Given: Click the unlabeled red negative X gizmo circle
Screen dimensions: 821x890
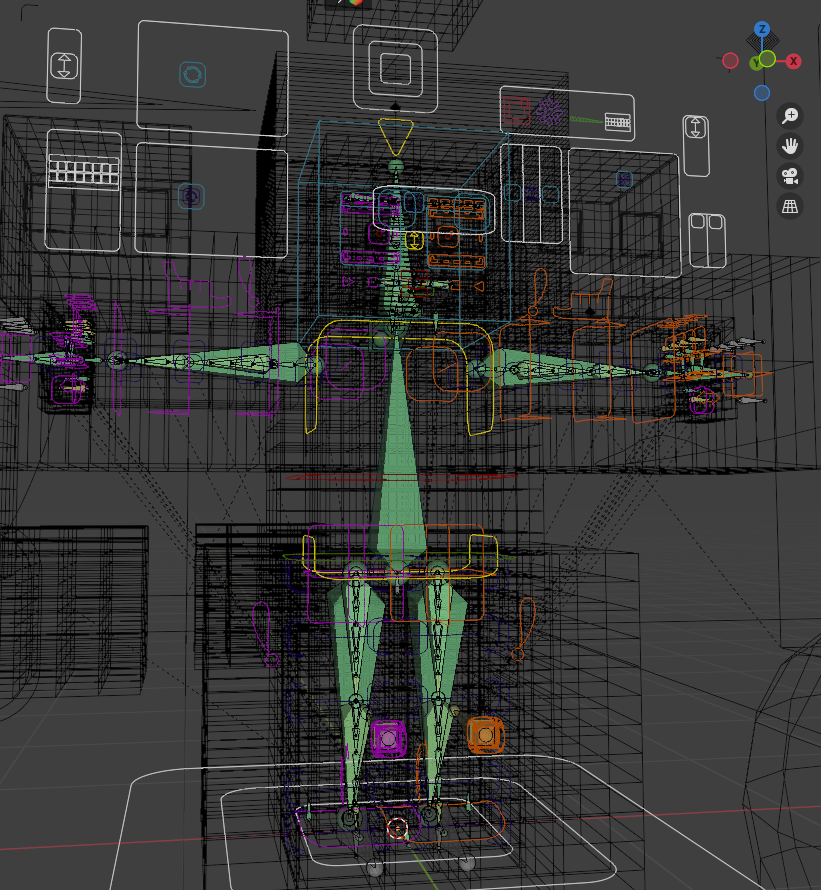Looking at the screenshot, I should tap(730, 60).
